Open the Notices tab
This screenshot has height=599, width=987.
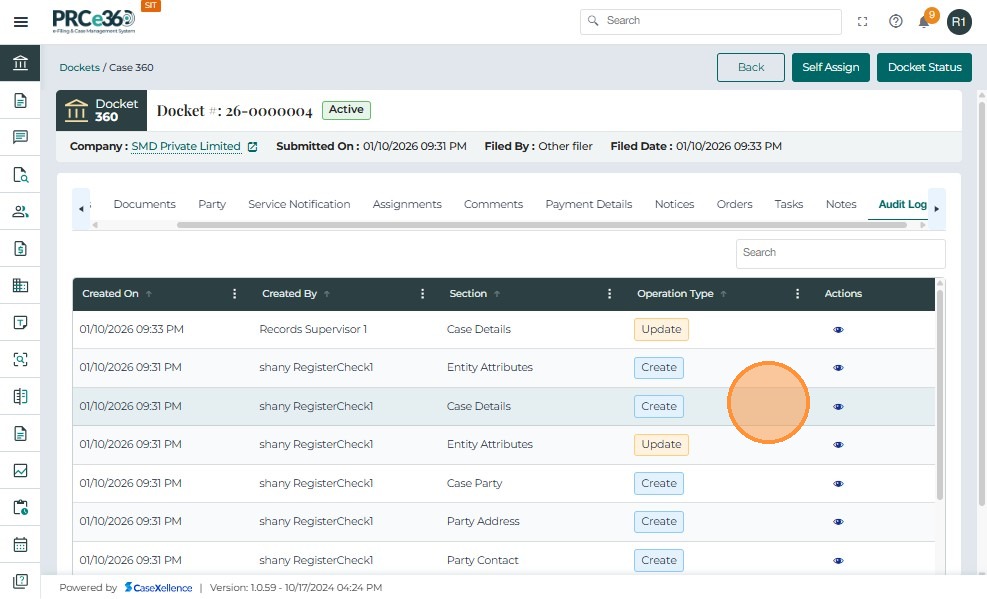674,204
